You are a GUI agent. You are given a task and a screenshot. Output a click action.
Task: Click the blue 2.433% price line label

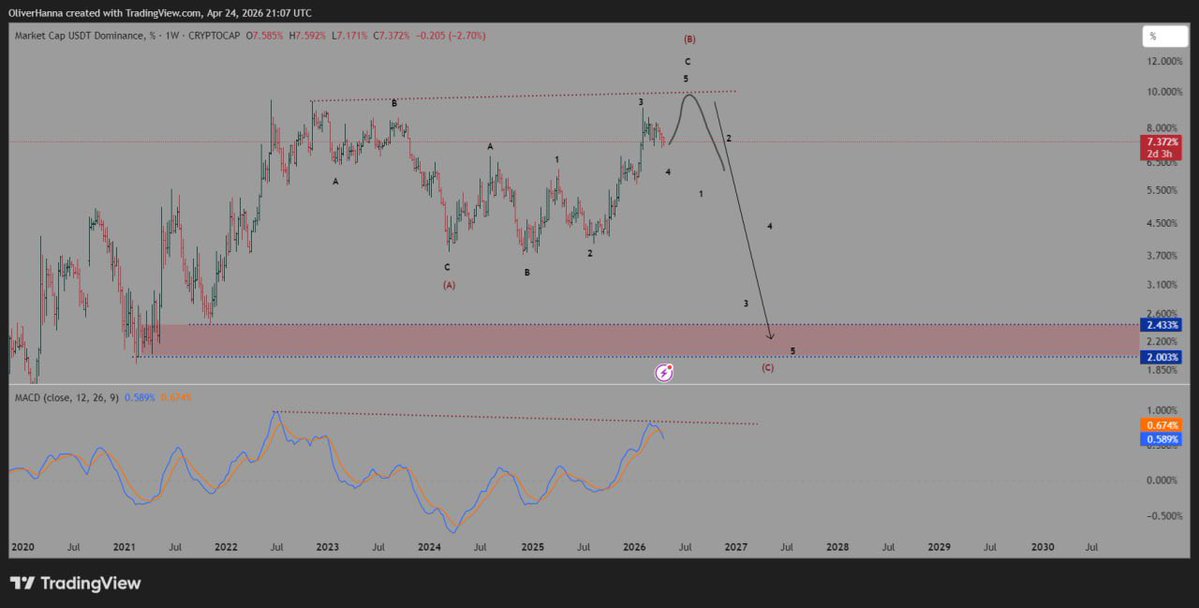(1161, 326)
